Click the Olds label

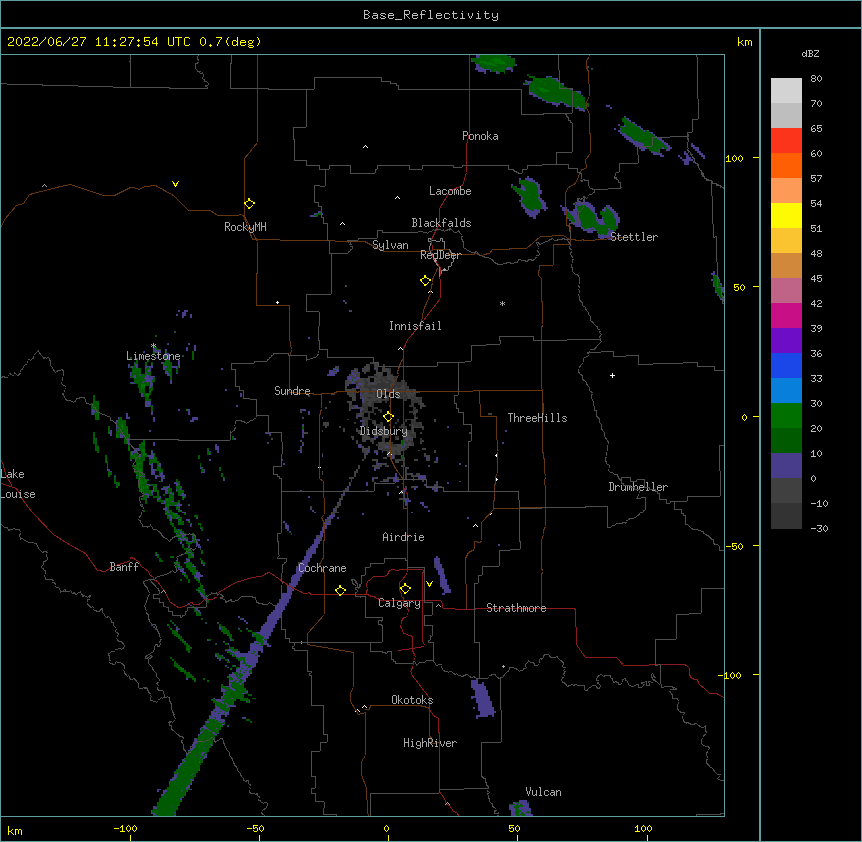tap(388, 394)
